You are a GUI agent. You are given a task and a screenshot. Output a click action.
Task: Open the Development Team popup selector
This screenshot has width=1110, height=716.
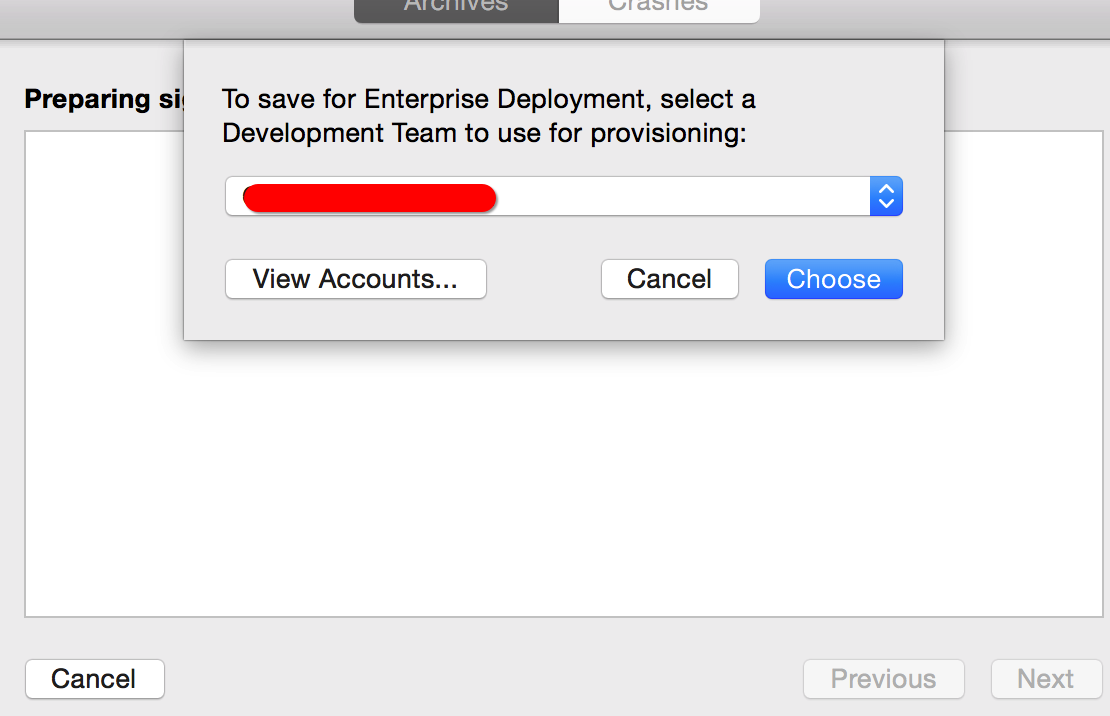click(x=563, y=196)
